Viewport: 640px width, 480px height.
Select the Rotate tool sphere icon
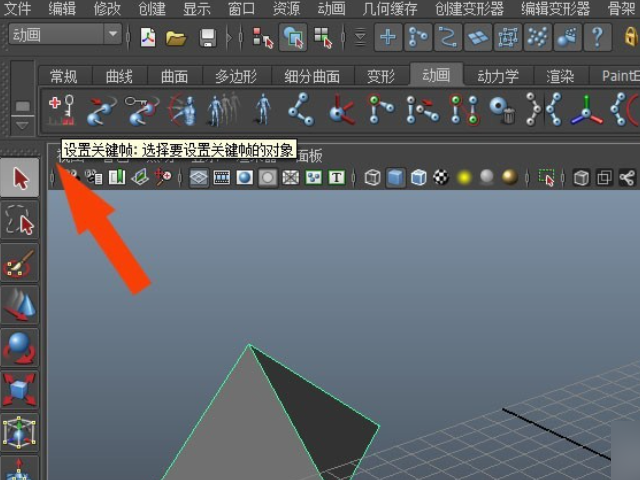tap(20, 348)
